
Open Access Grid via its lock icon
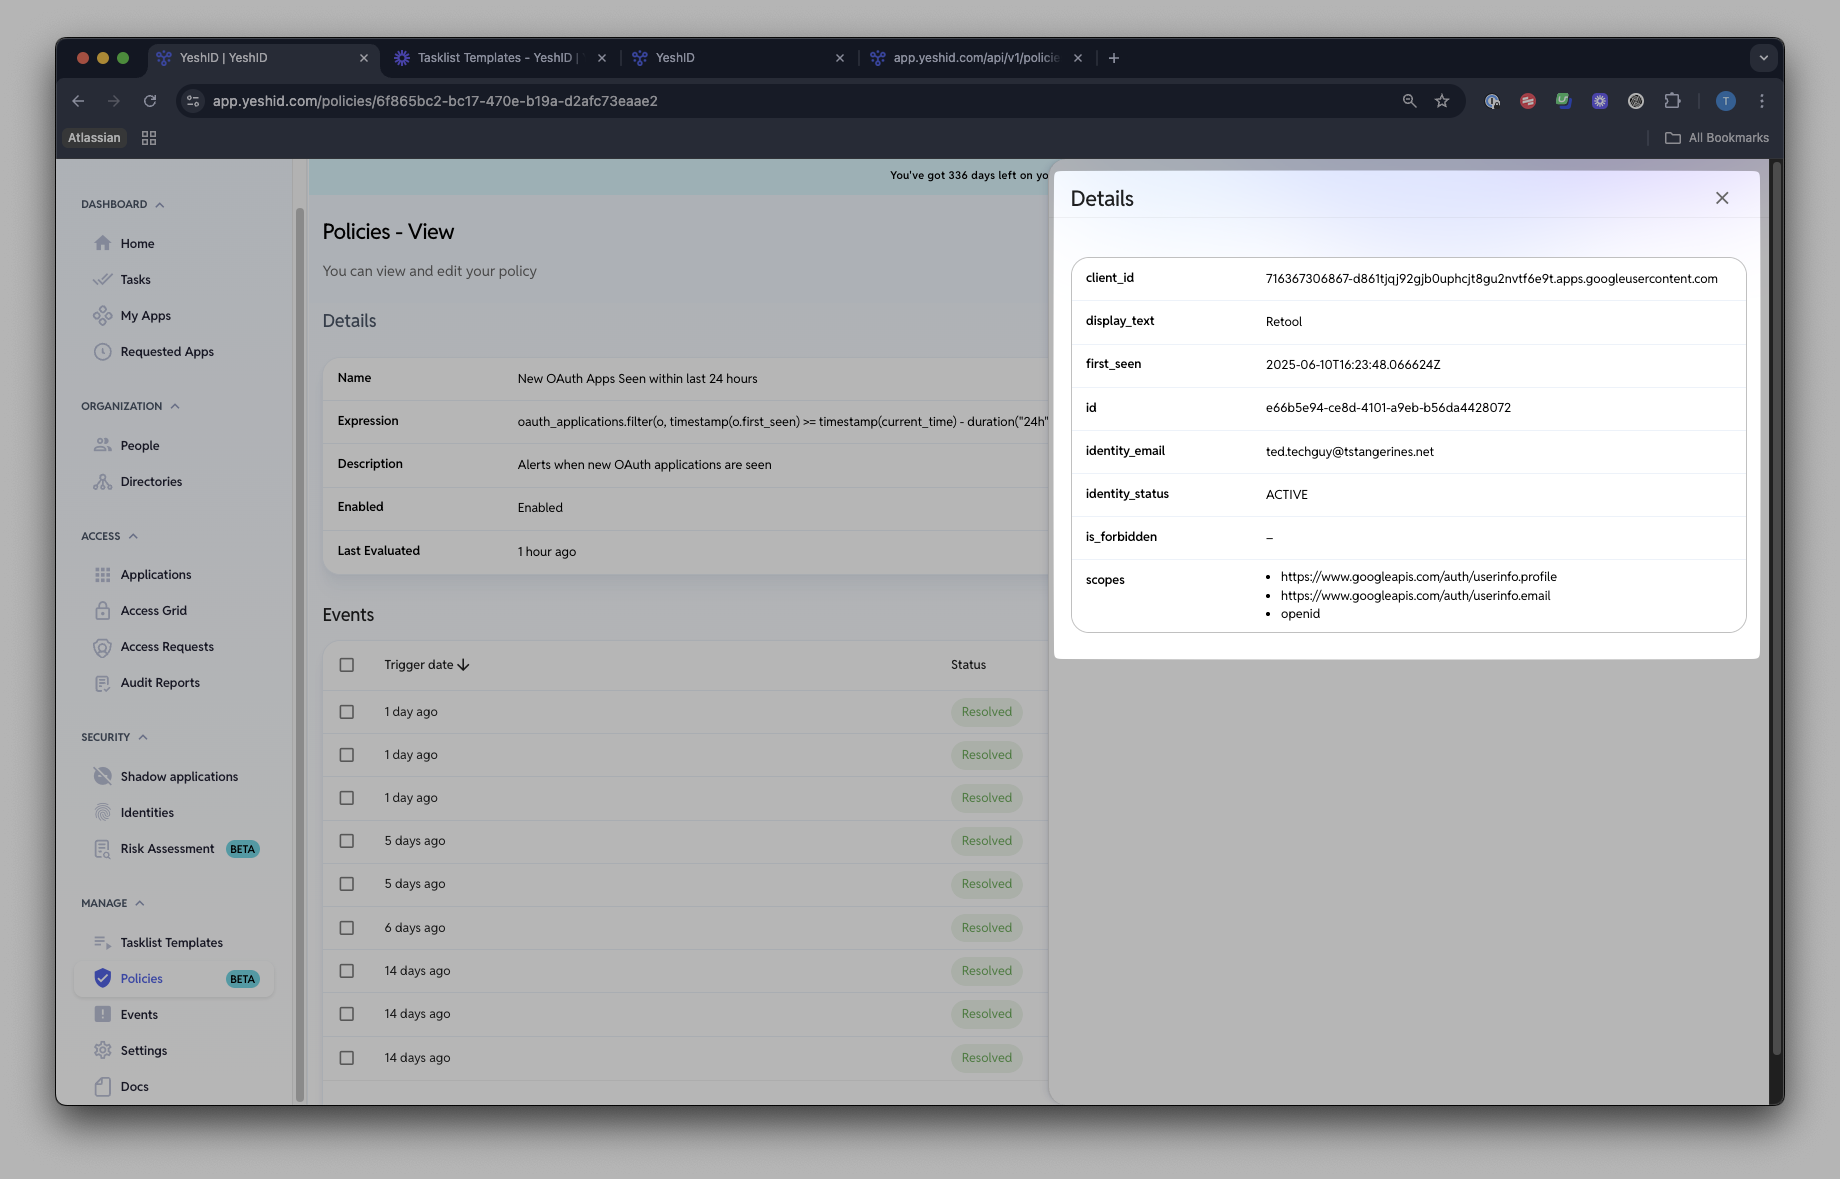click(x=102, y=610)
